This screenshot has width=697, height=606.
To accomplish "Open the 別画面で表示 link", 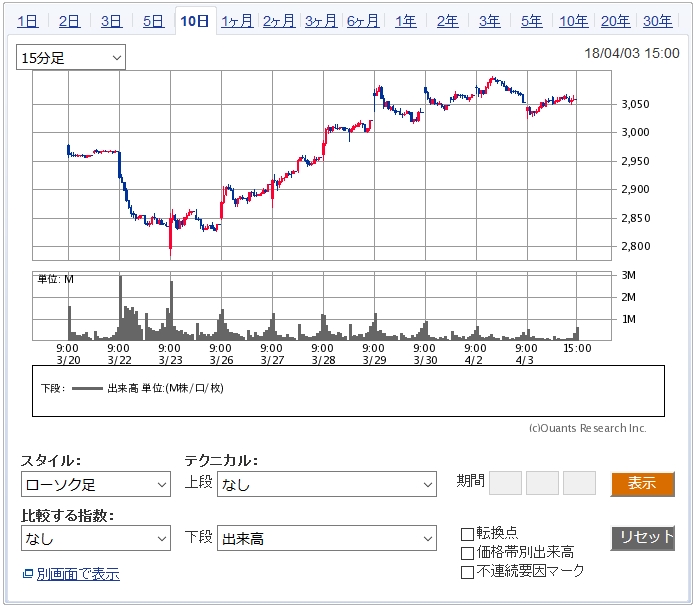I will (78, 574).
